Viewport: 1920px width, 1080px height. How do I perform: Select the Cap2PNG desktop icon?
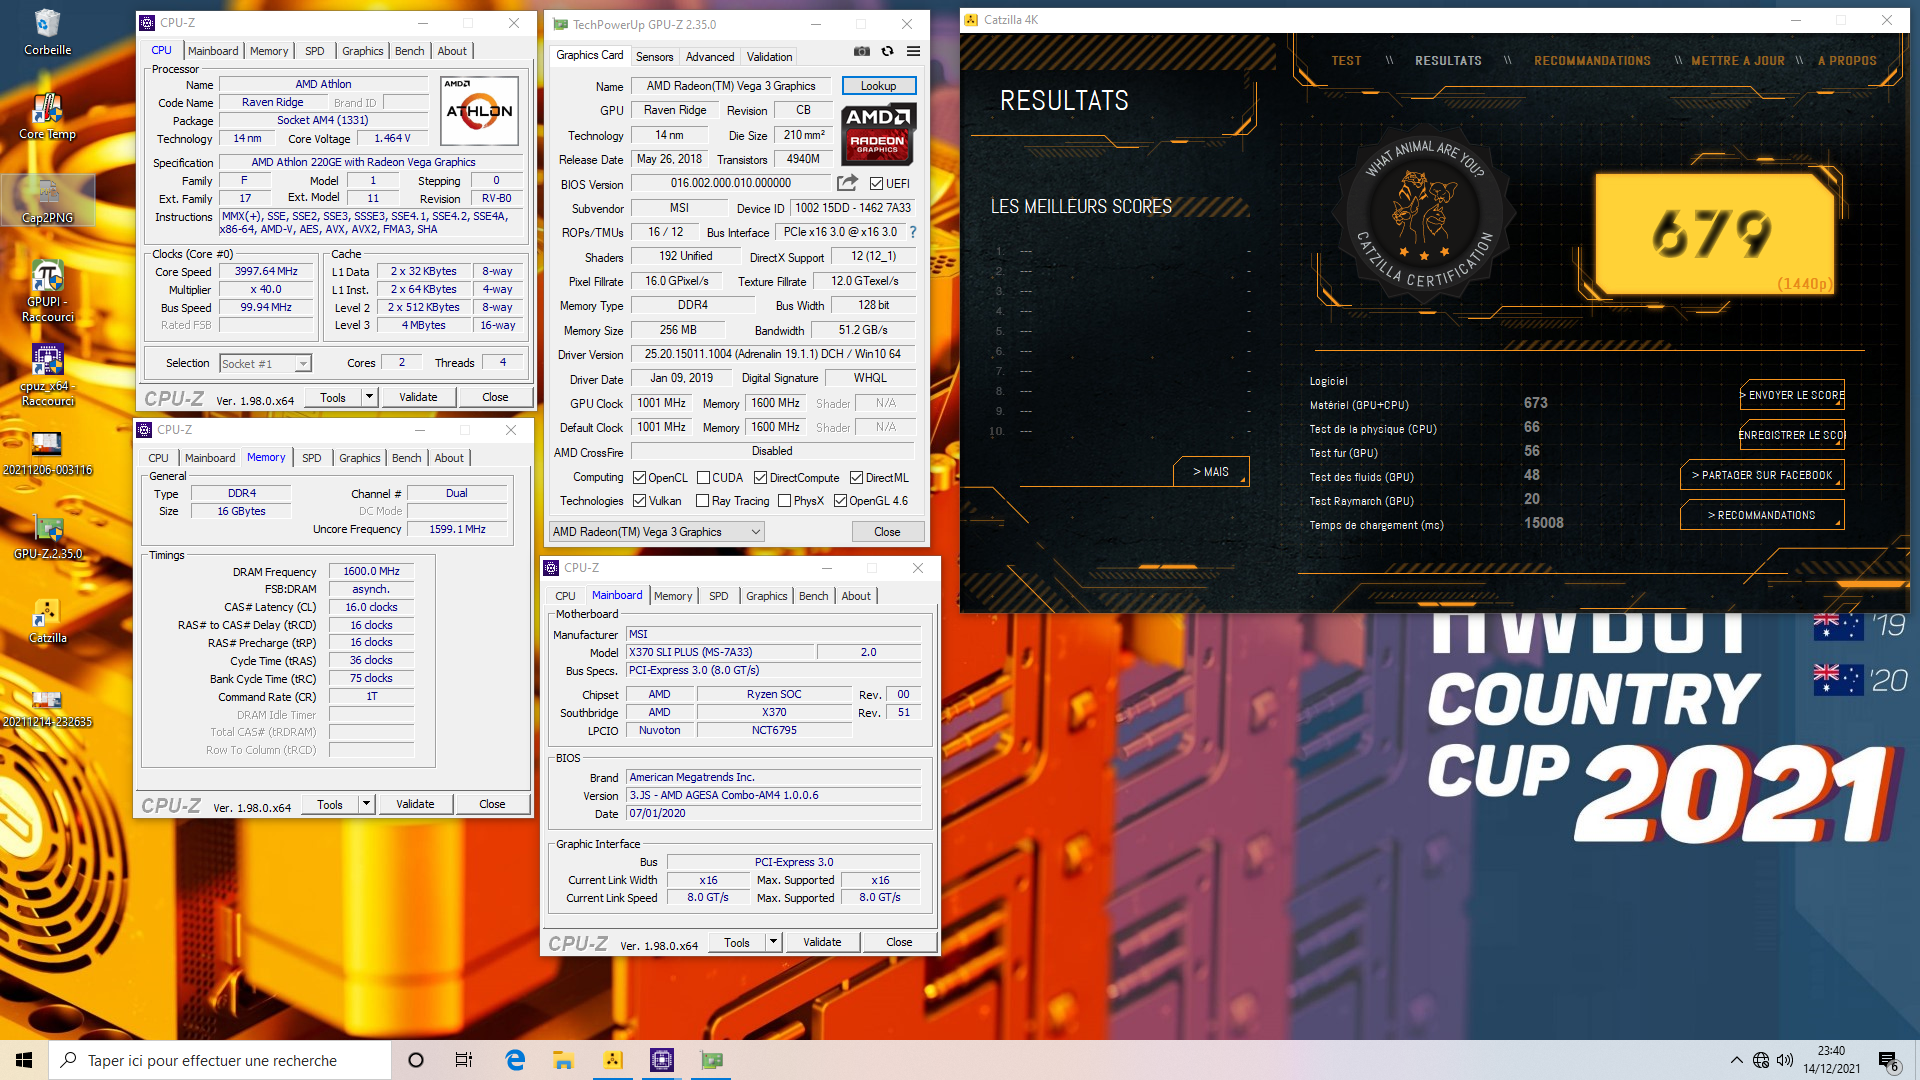click(x=48, y=200)
